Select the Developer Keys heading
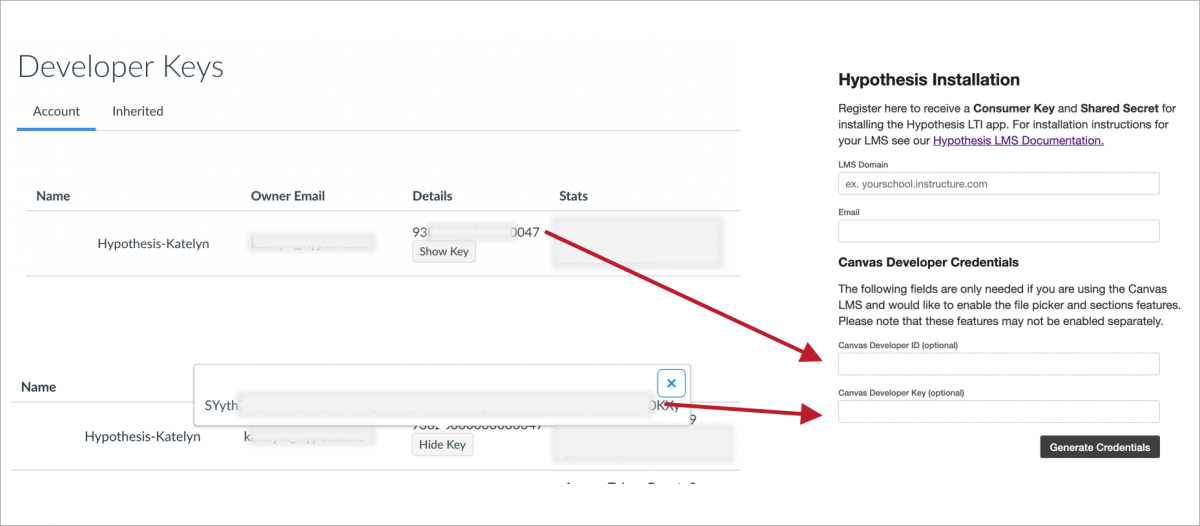The height and width of the screenshot is (526, 1200). (x=121, y=66)
